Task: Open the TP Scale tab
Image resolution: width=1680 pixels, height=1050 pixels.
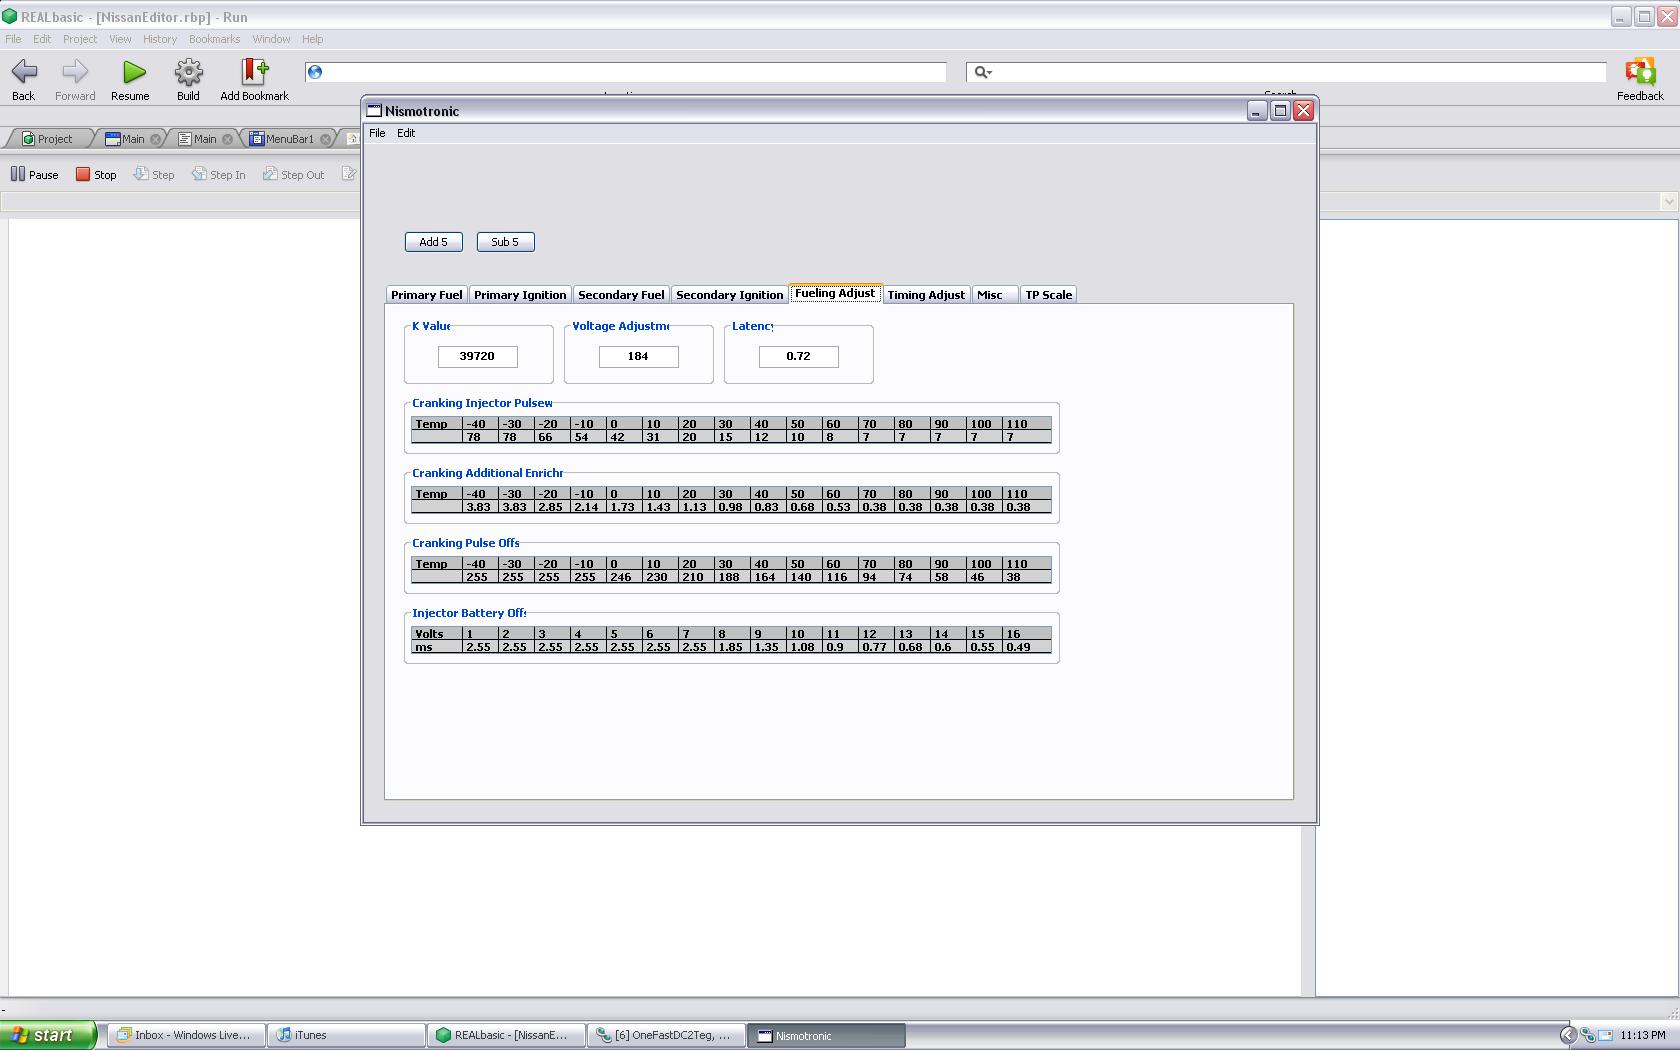Action: (x=1049, y=295)
